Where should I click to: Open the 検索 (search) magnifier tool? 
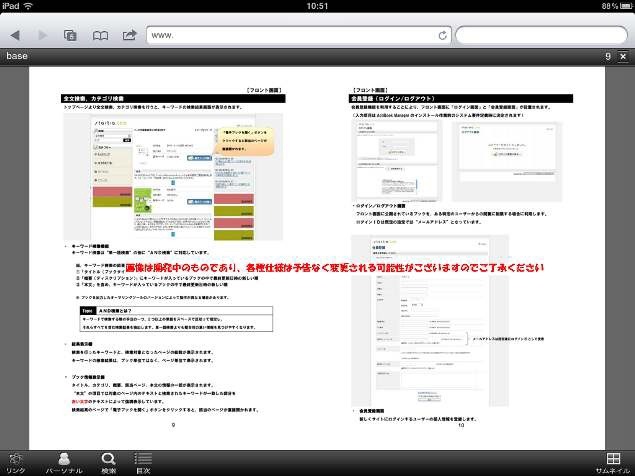(x=108, y=463)
